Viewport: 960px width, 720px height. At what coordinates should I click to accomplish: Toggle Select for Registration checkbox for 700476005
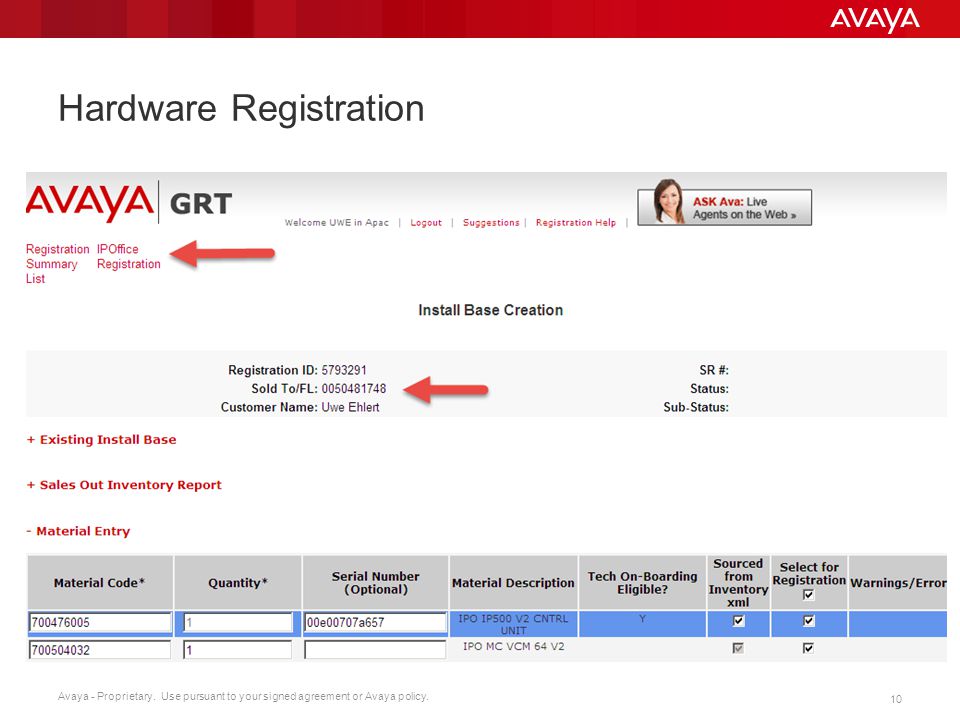click(808, 621)
